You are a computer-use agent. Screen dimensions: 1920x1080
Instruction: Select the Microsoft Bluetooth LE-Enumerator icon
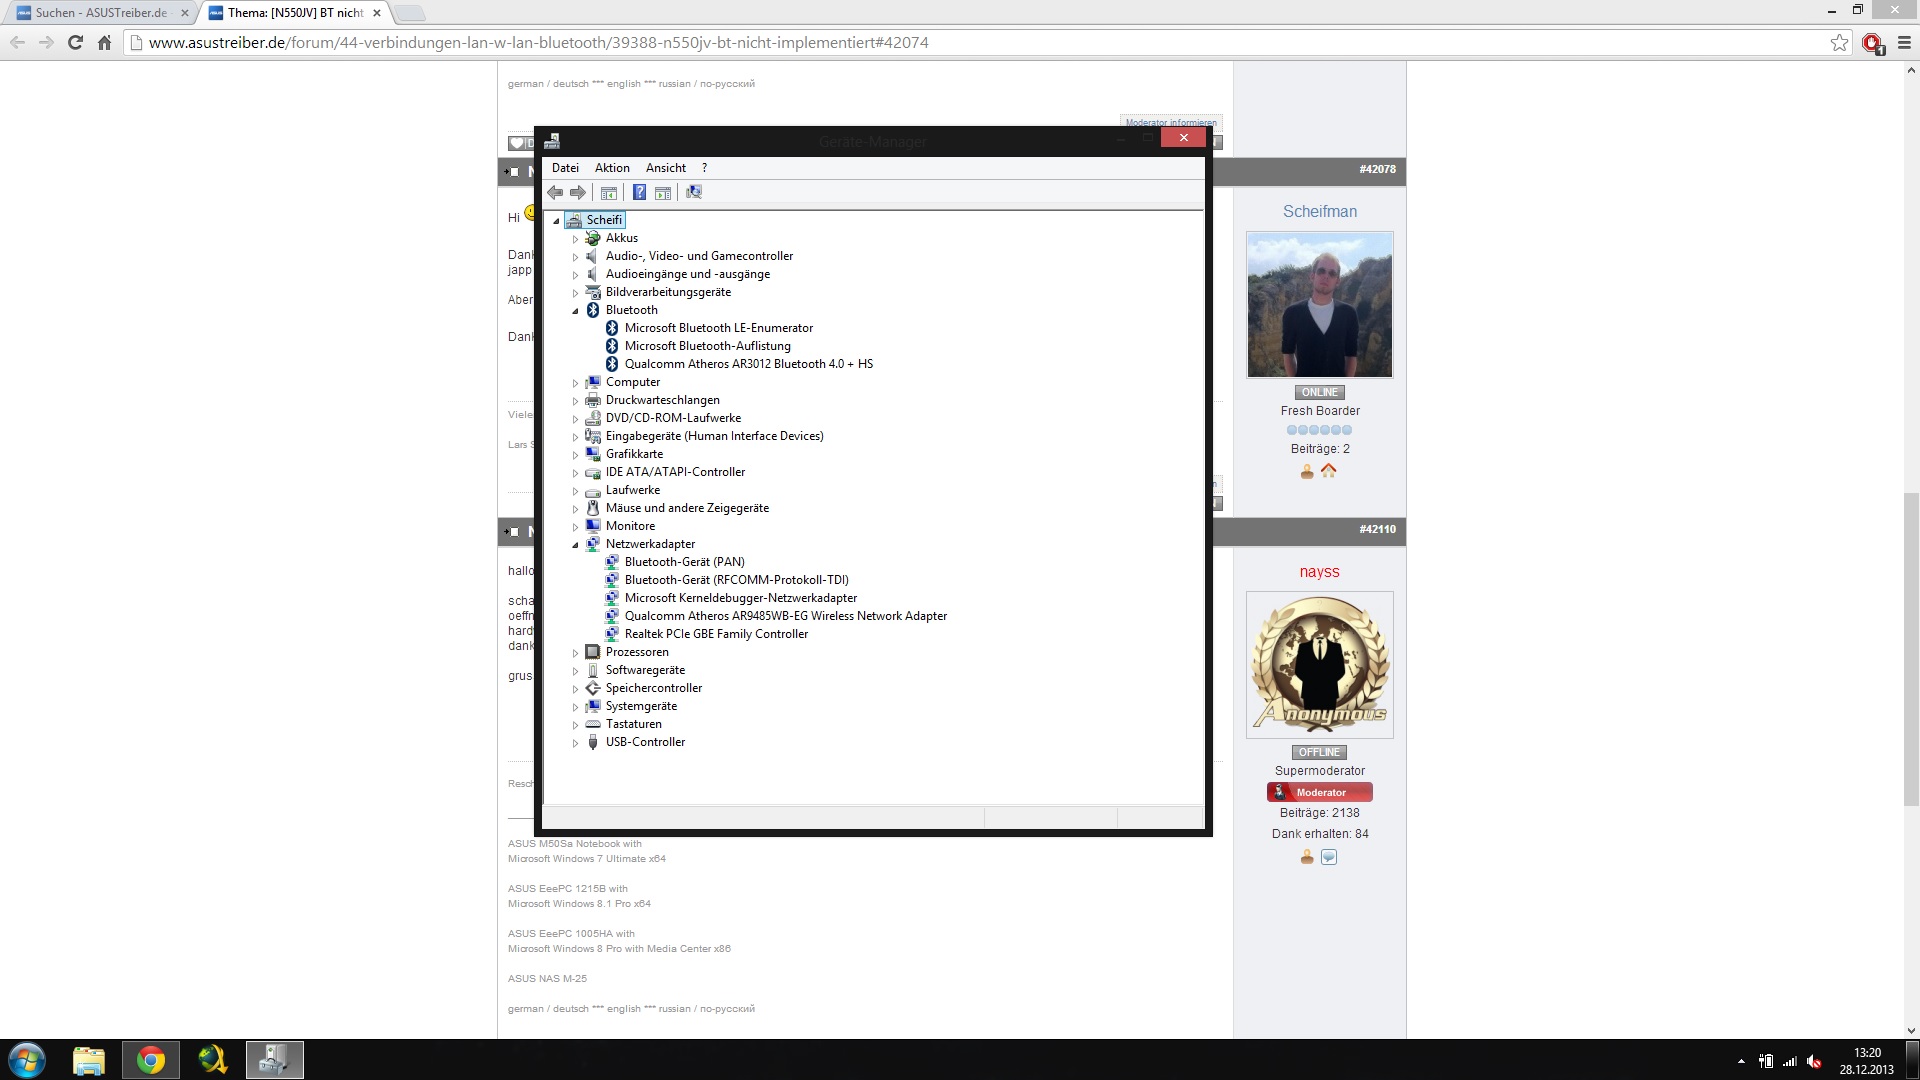(x=612, y=328)
